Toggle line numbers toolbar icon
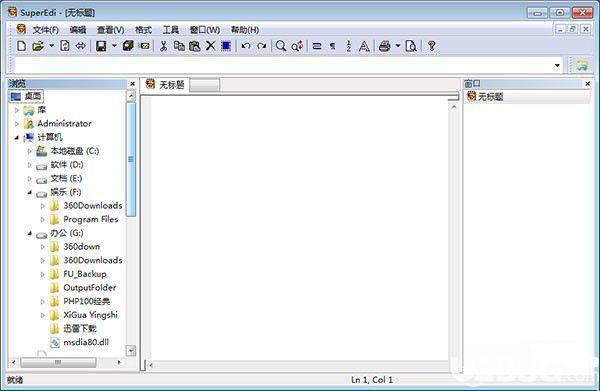Viewport: 600px width, 391px height. coord(348,46)
